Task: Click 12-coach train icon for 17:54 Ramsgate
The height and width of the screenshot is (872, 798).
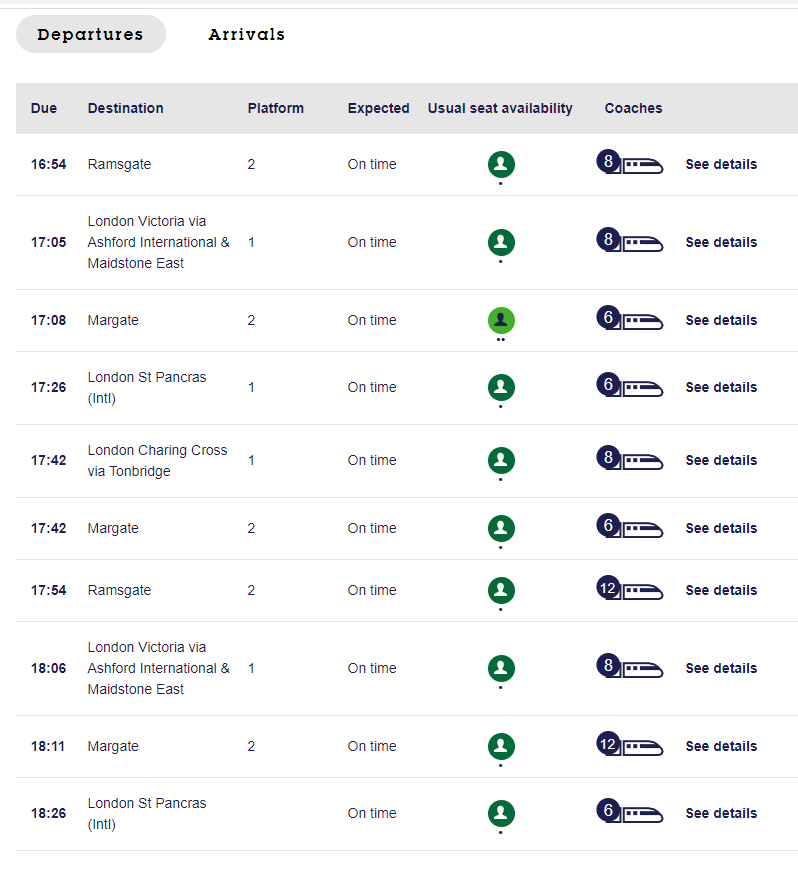Action: pos(630,590)
